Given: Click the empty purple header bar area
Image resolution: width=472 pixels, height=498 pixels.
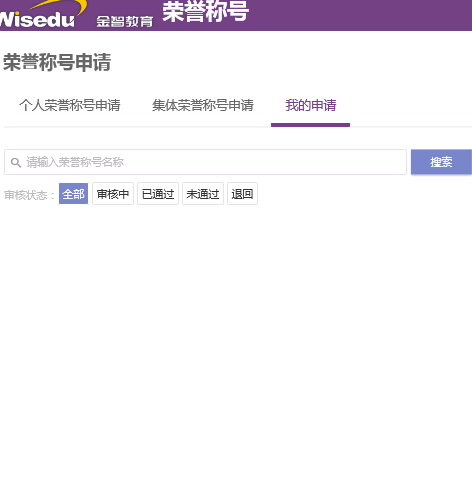Looking at the screenshot, I should [x=360, y=15].
